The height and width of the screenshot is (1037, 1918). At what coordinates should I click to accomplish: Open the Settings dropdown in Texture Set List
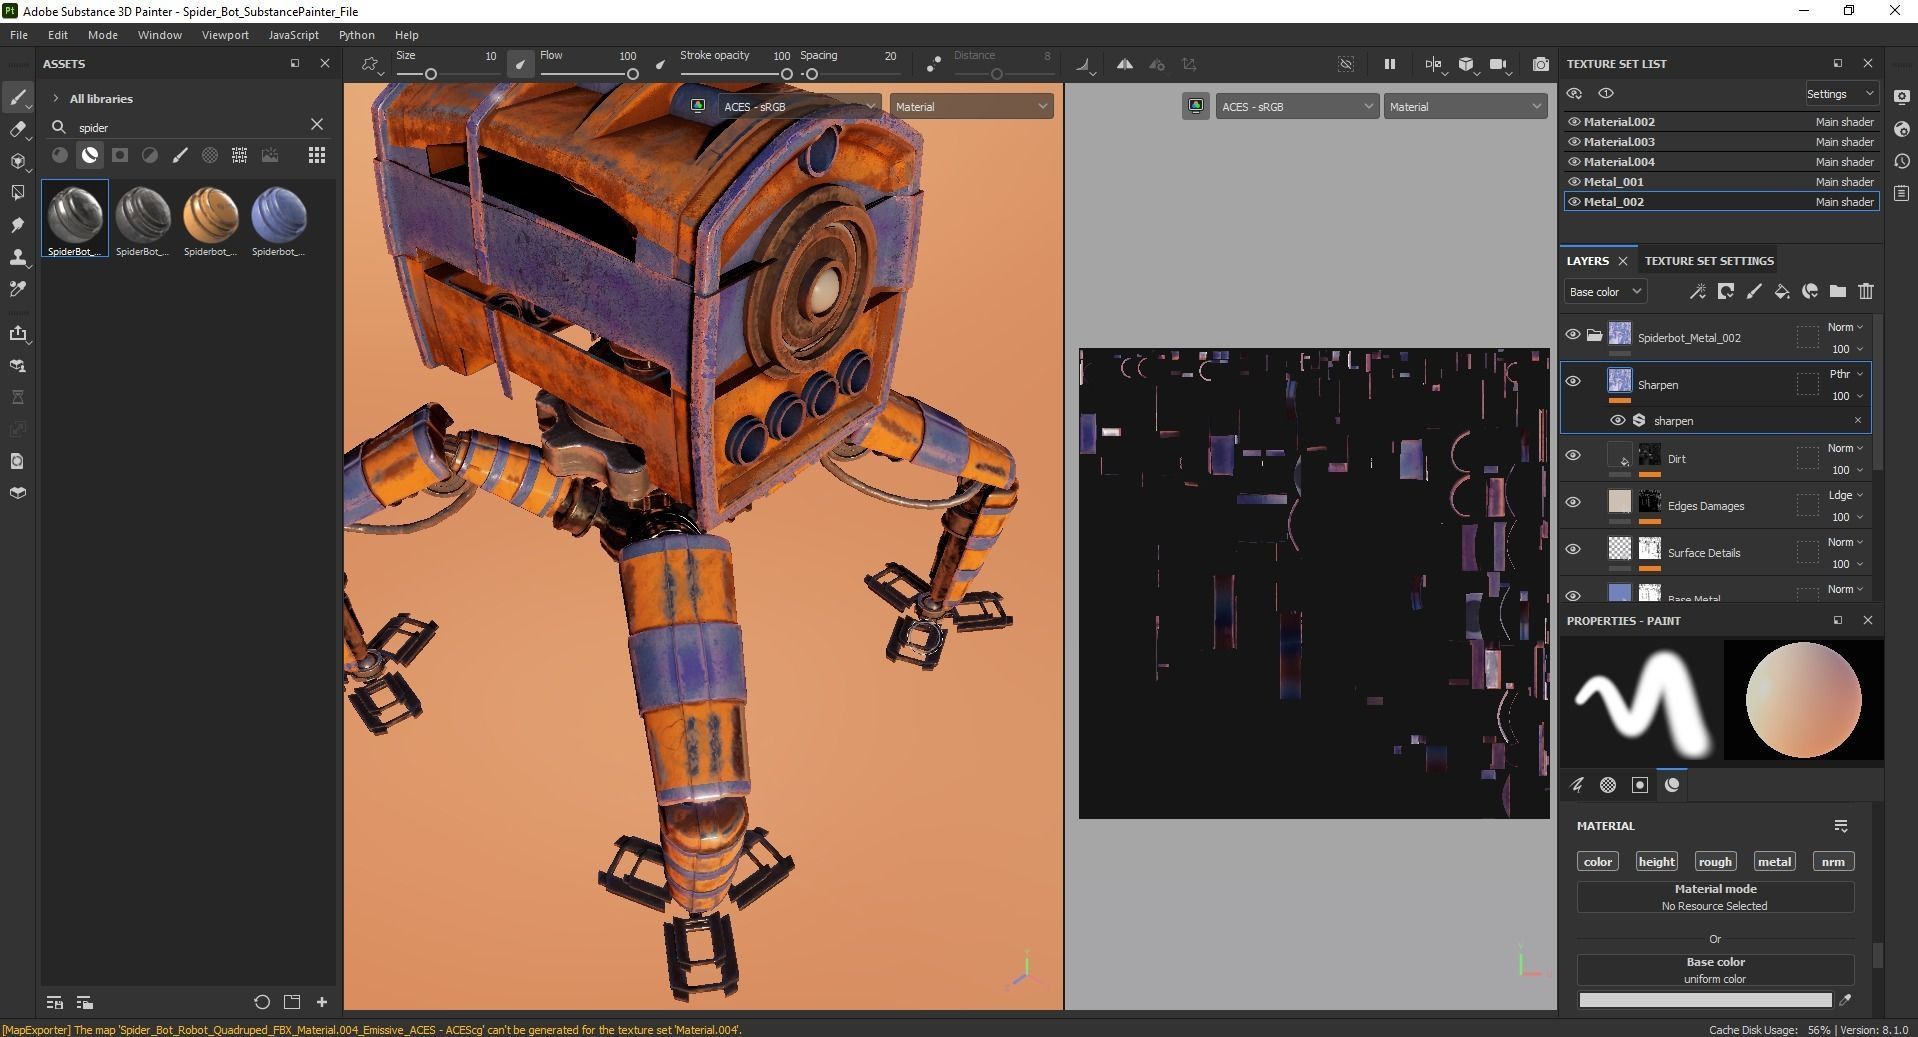tap(1840, 94)
